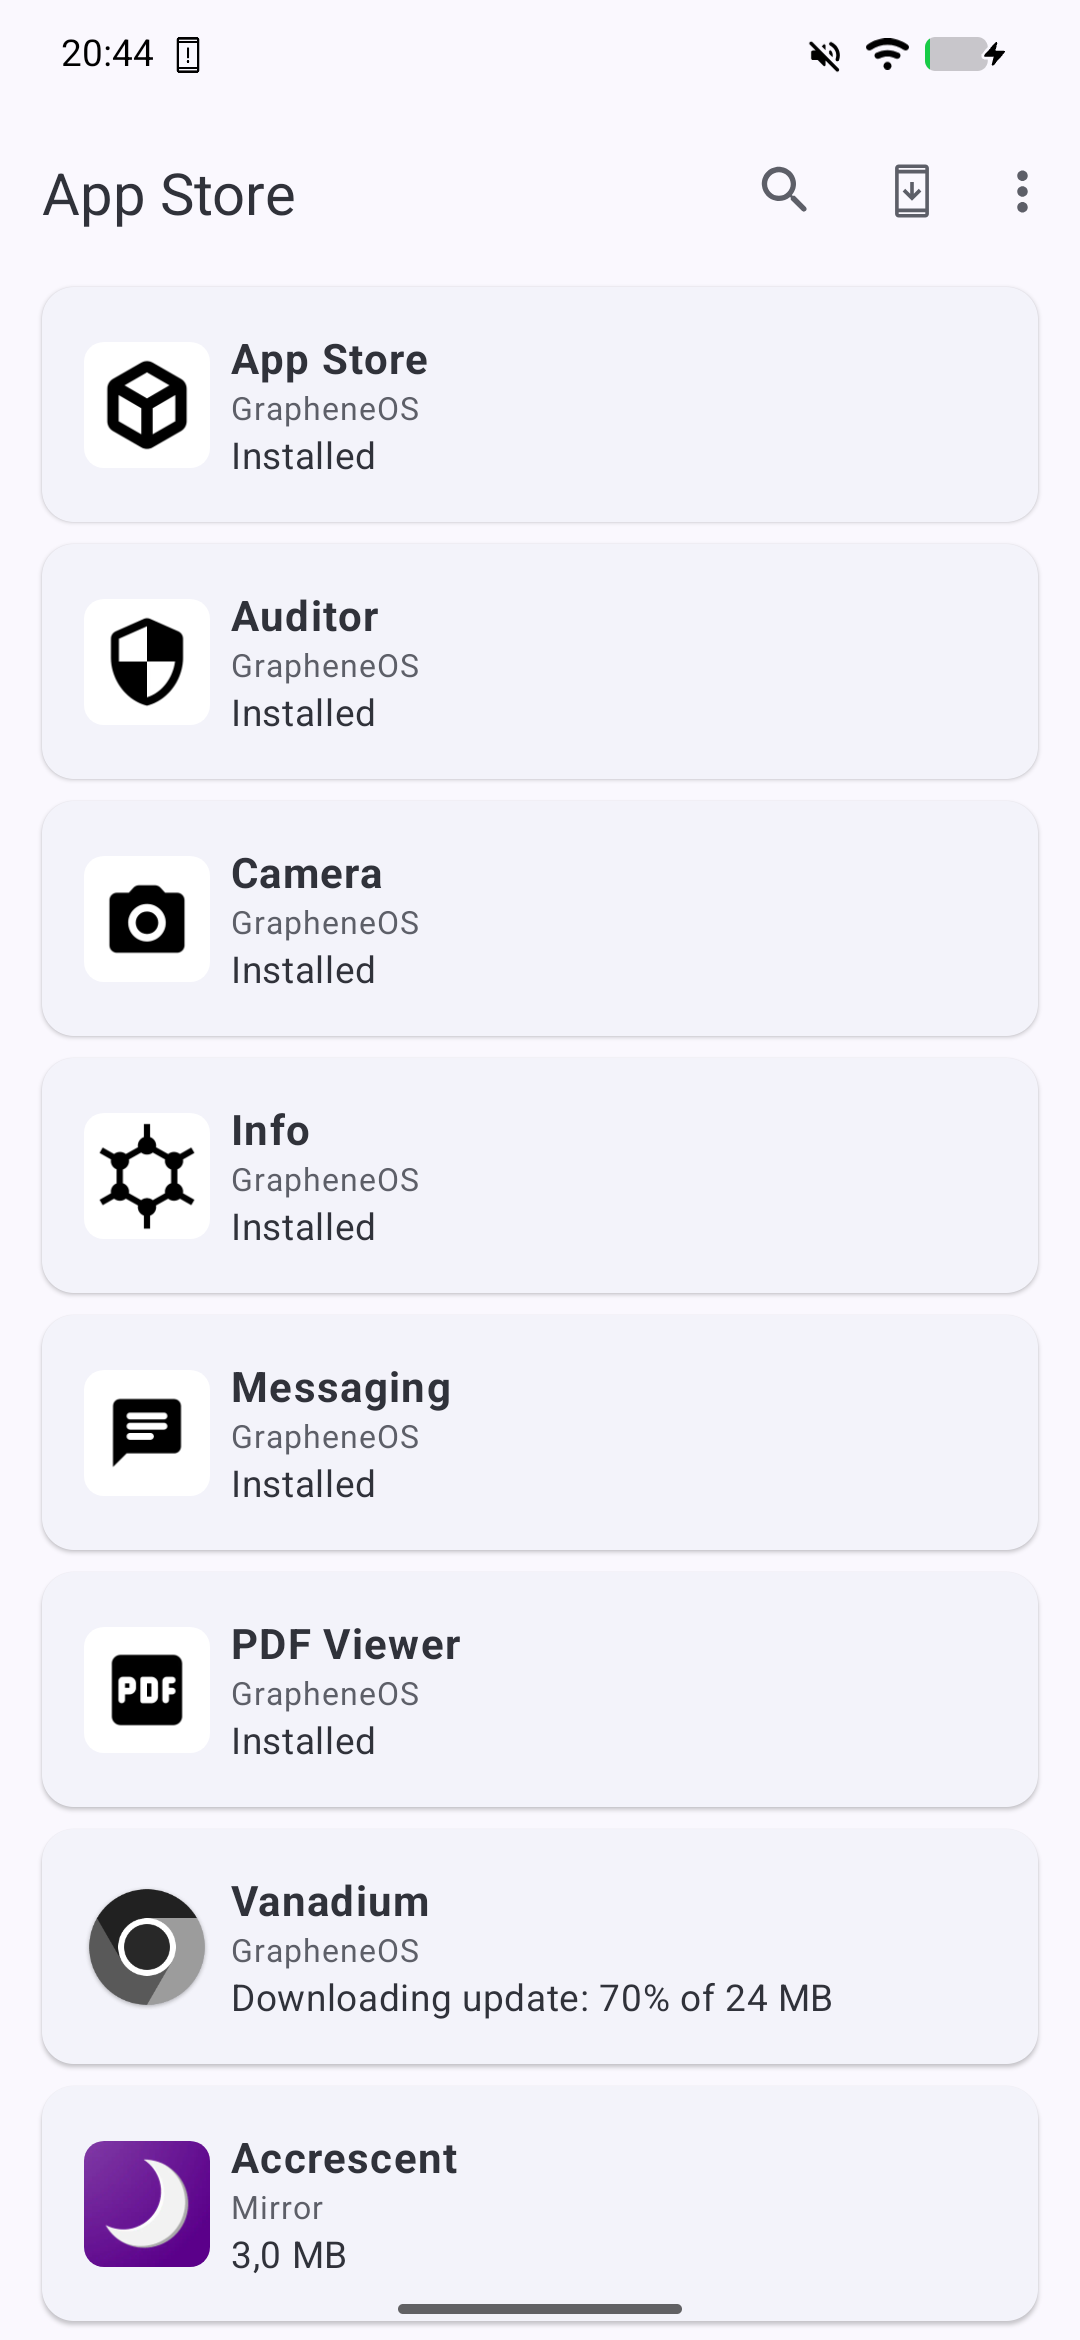View Vanadium downloading update progress
This screenshot has height=2340, width=1080.
[532, 1998]
